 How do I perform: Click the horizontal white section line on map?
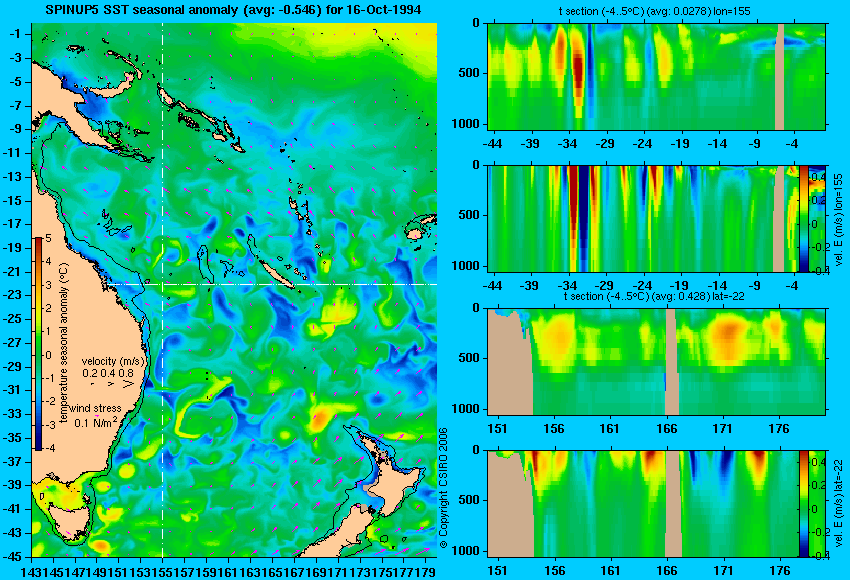coord(272,284)
